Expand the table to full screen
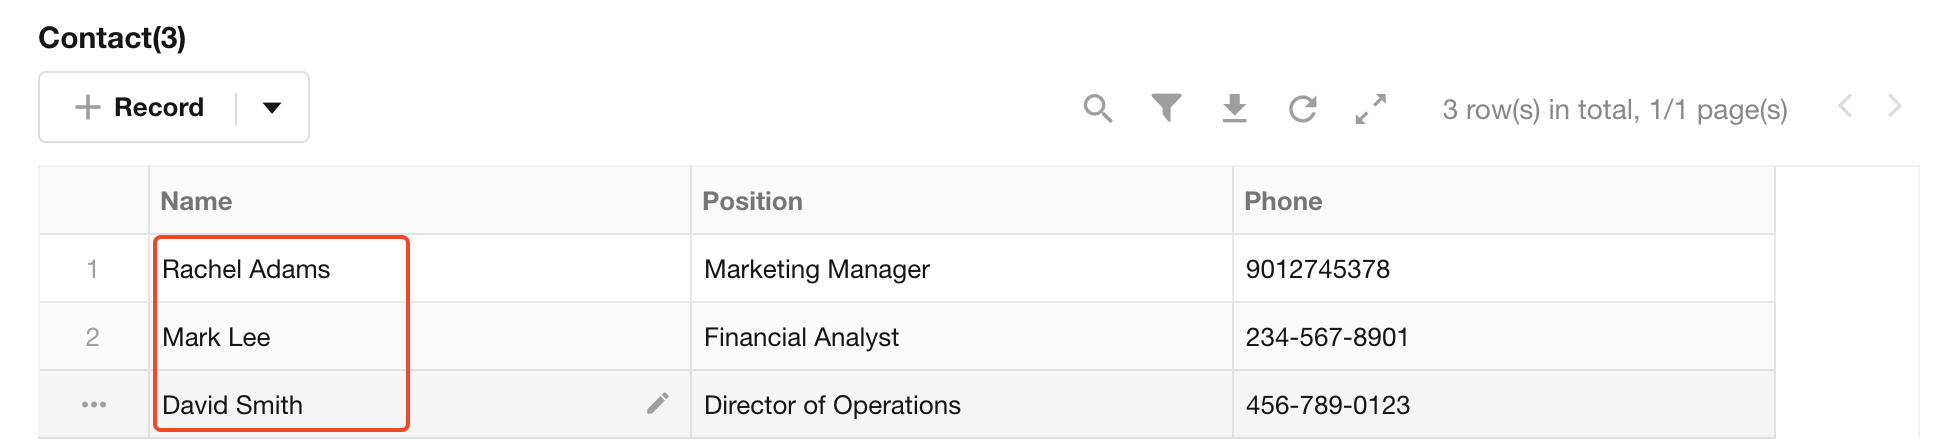Viewport: 1942px width, 448px height. pyautogui.click(x=1371, y=108)
